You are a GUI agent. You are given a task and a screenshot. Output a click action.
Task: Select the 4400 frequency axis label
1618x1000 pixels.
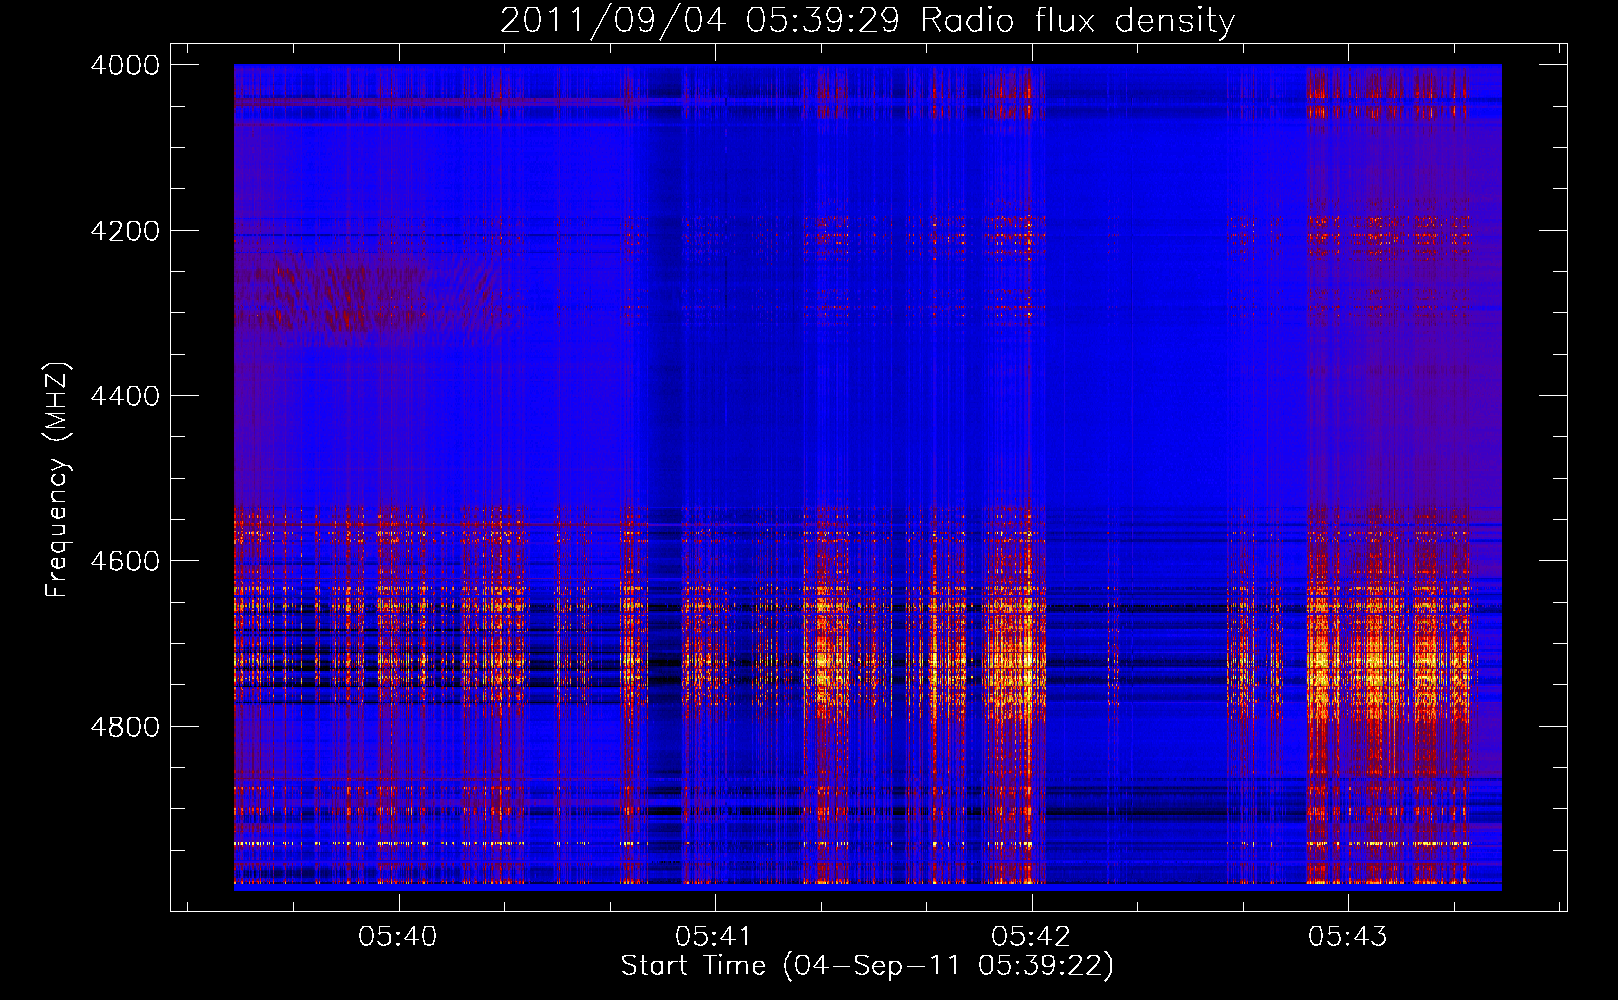coord(125,396)
